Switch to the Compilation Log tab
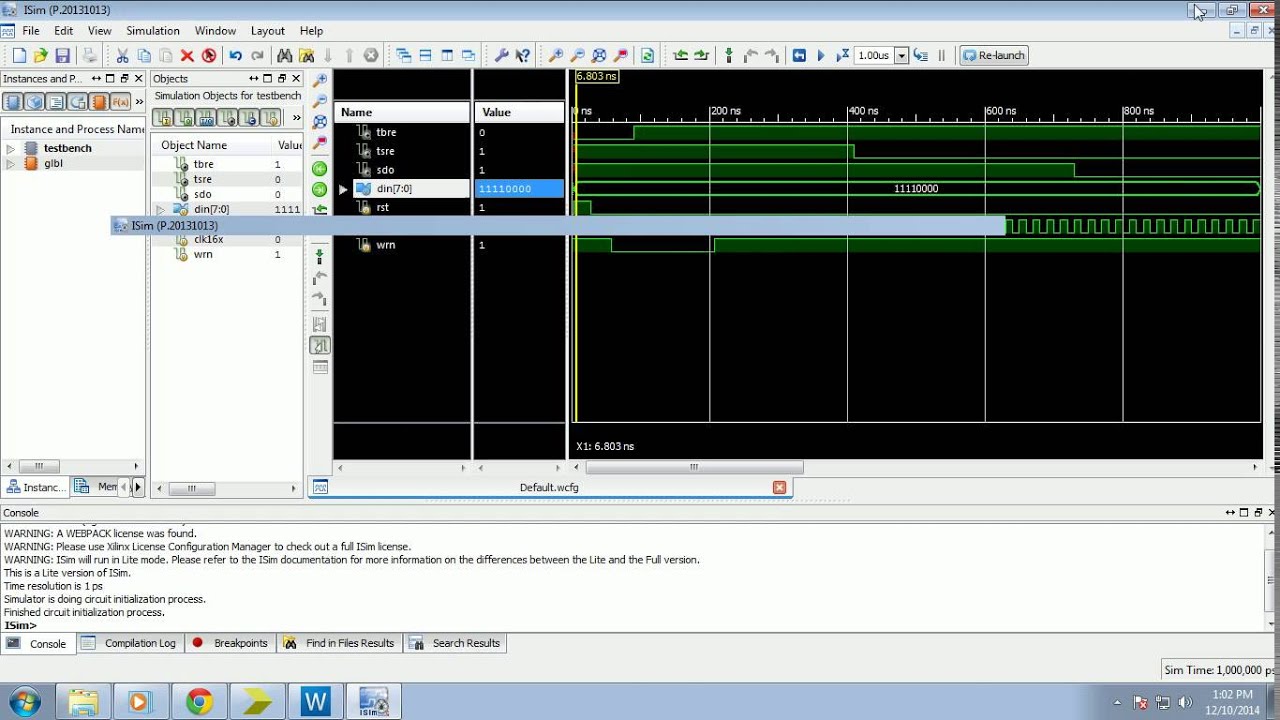 [128, 643]
